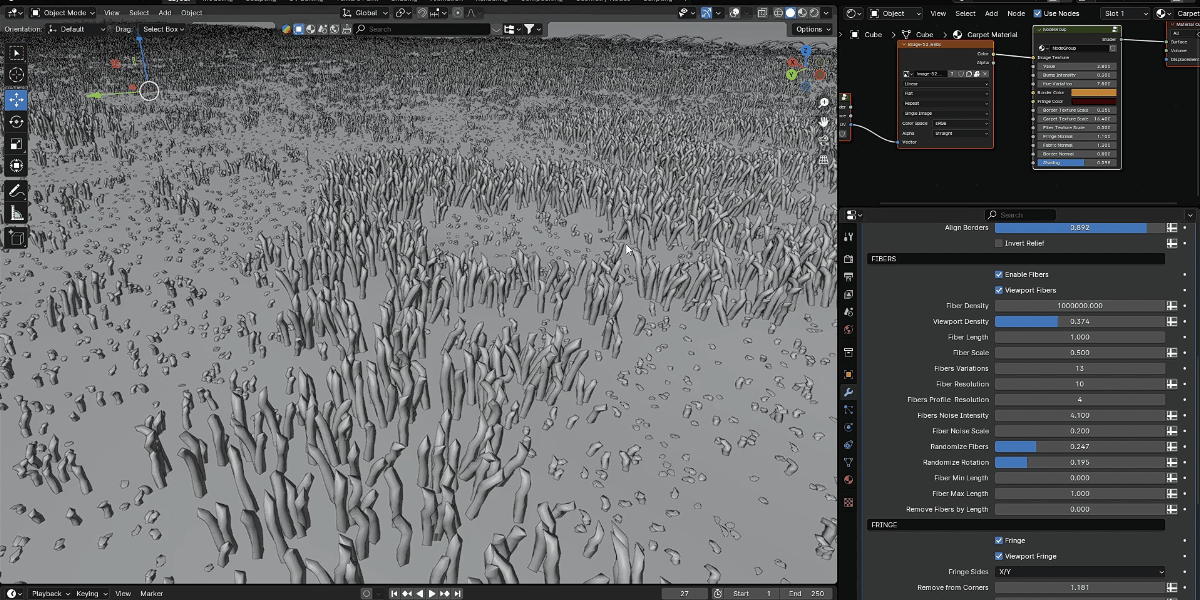Viewport: 1200px width, 600px height.
Task: Open the viewport Object menu
Action: [x=191, y=13]
